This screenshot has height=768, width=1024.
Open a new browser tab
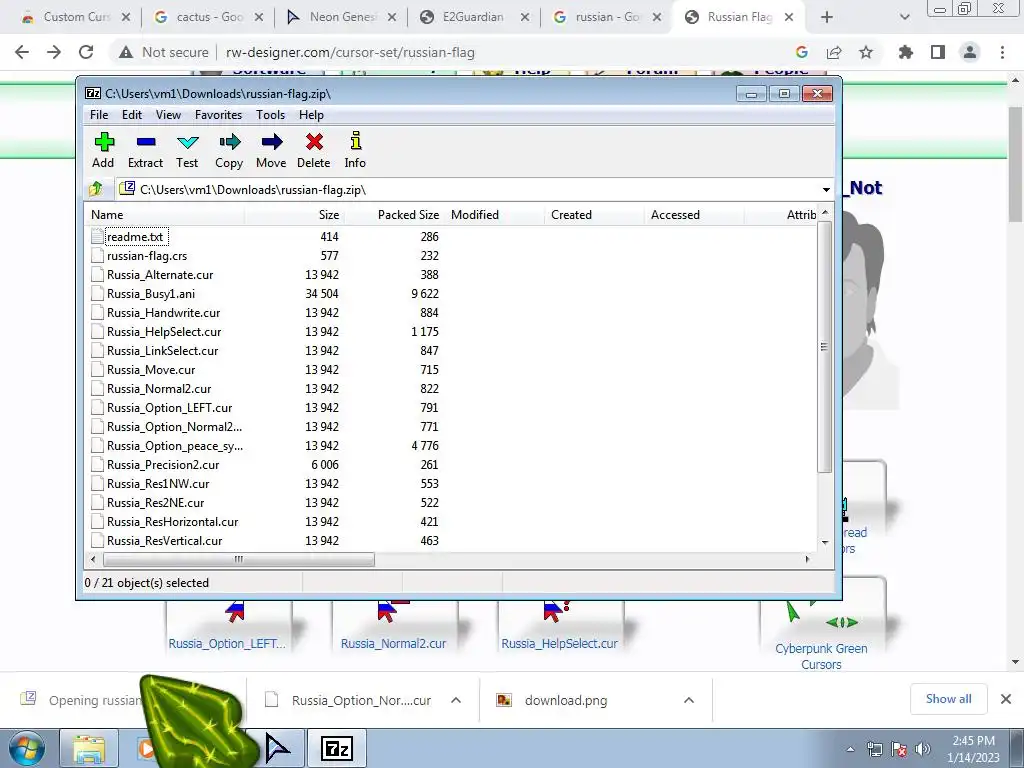pyautogui.click(x=827, y=17)
